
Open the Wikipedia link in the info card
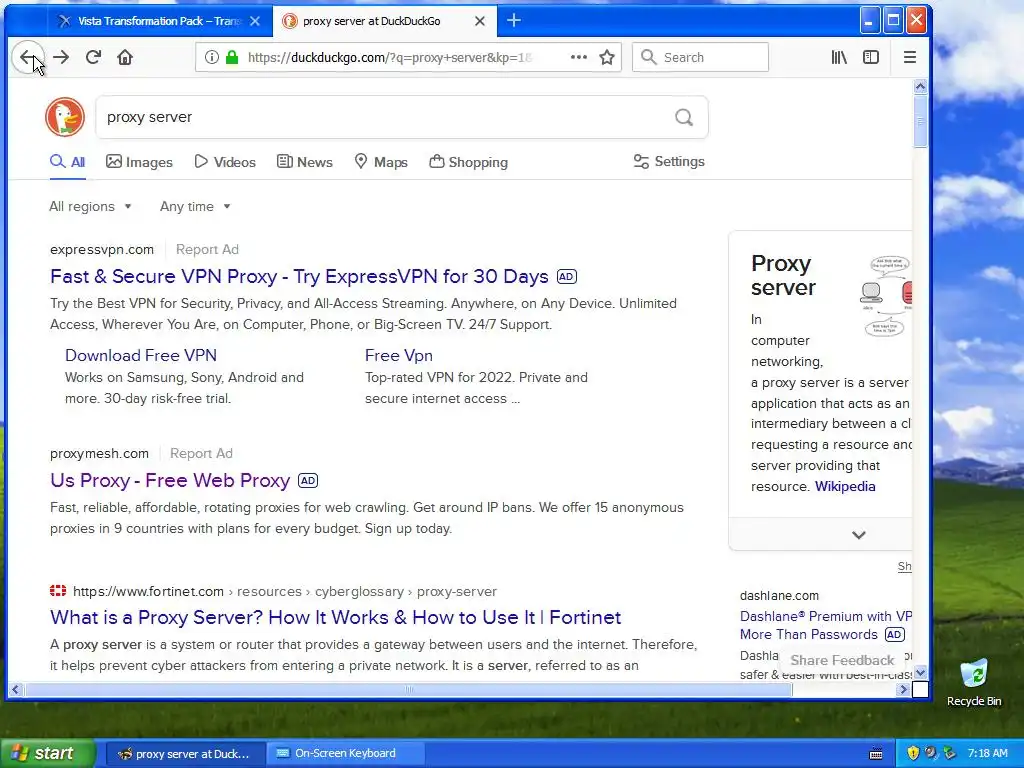845,487
